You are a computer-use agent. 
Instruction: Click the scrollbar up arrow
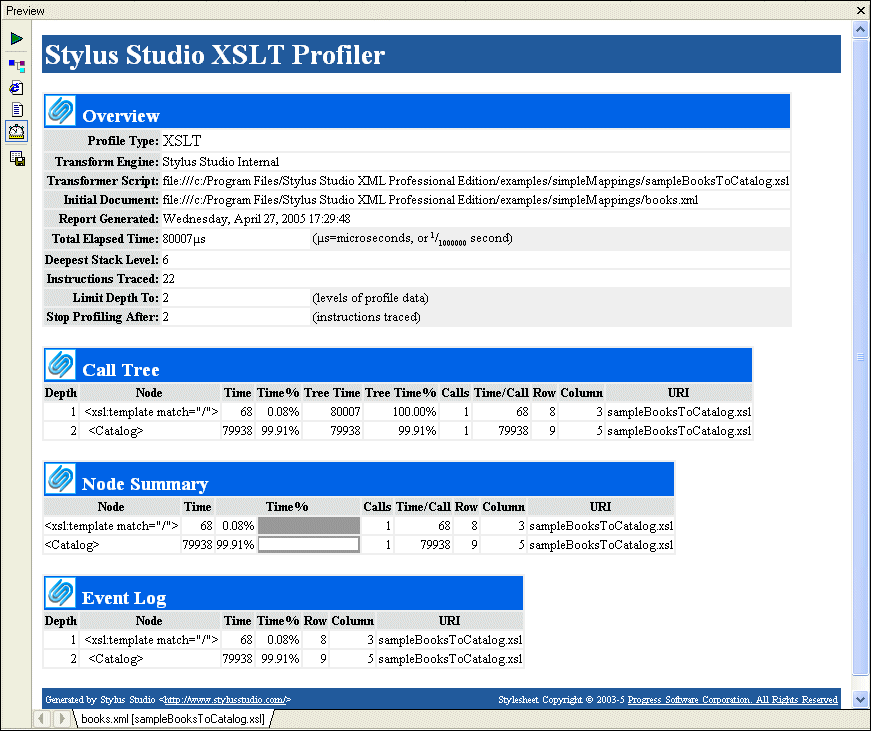860,29
